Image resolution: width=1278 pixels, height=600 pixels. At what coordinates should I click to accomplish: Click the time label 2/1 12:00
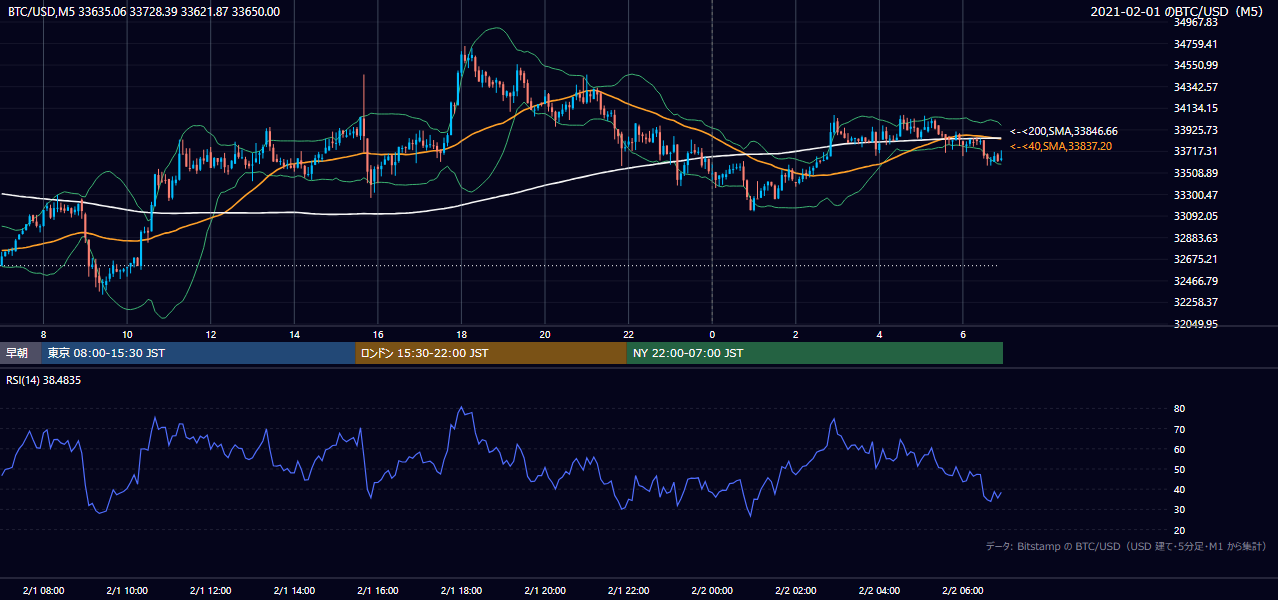[211, 590]
